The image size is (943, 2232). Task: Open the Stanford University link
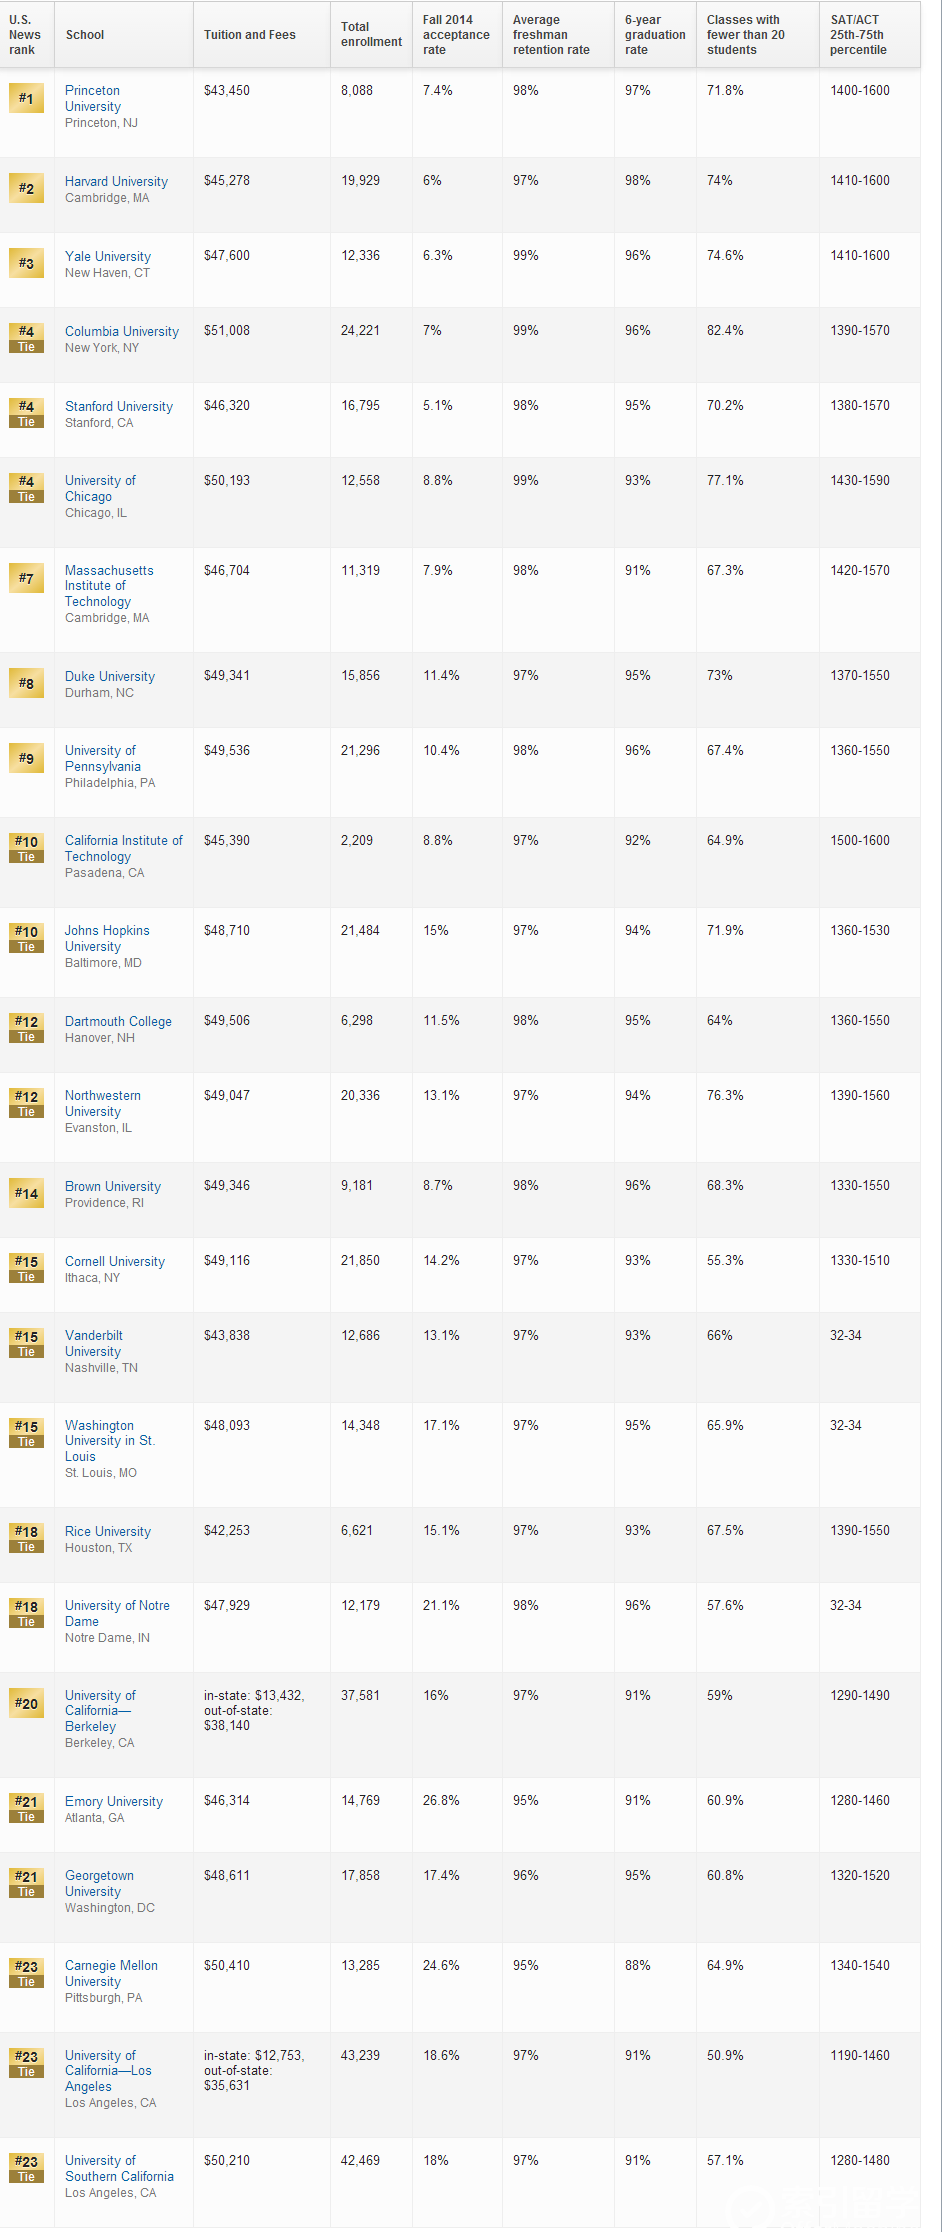(x=119, y=406)
